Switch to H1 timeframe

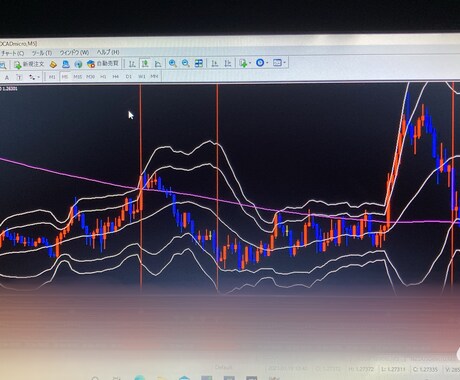(103, 77)
